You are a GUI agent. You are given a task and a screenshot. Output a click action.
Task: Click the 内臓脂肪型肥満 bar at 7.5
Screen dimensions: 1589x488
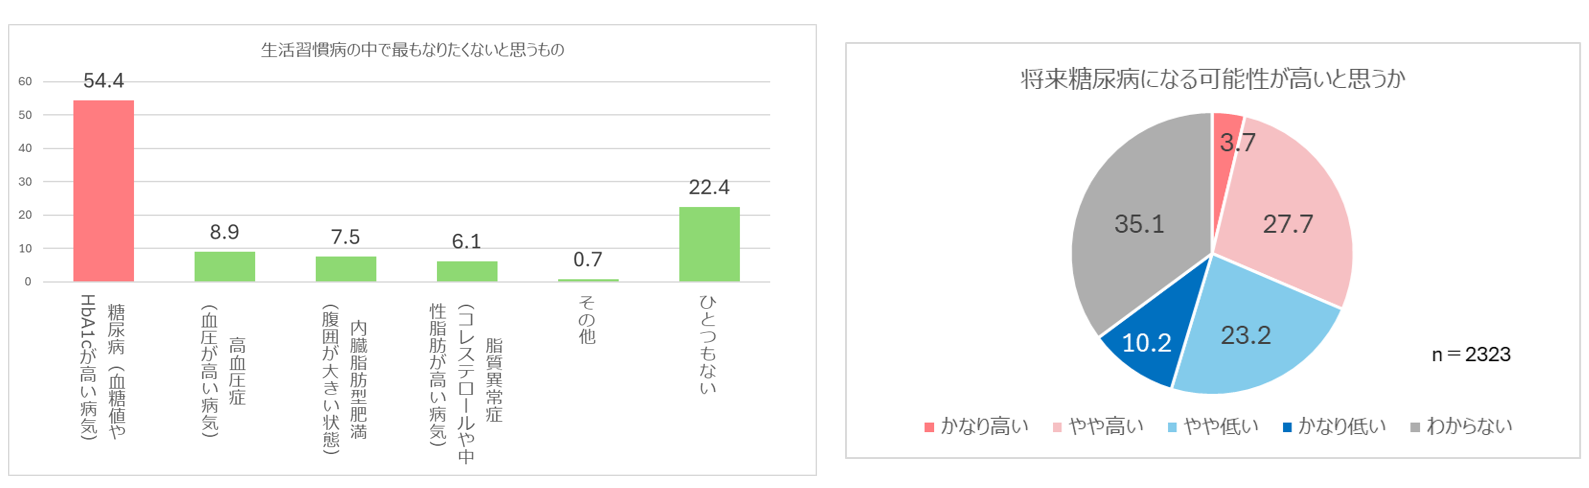(x=346, y=269)
